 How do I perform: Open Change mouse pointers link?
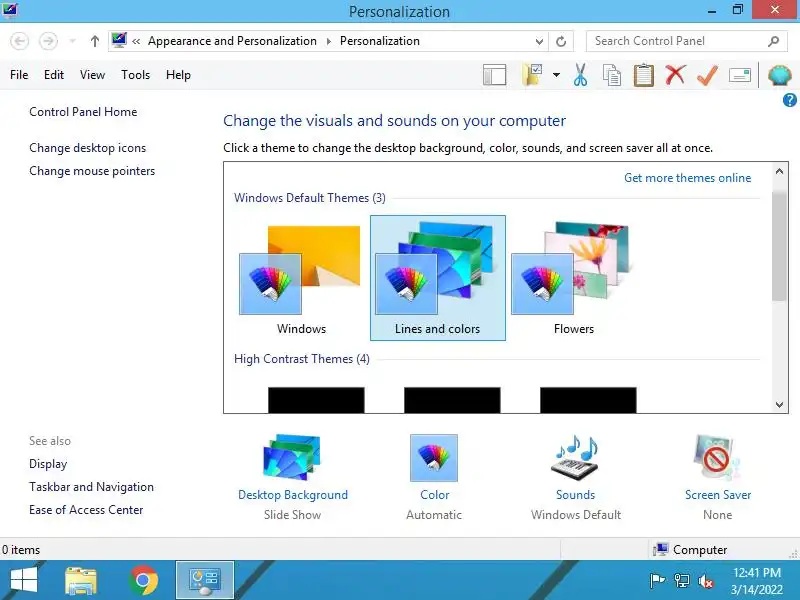(92, 171)
